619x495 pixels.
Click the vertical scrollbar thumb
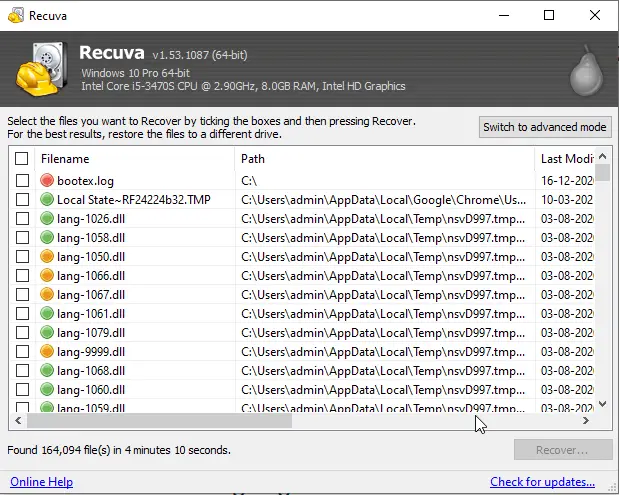[x=602, y=172]
